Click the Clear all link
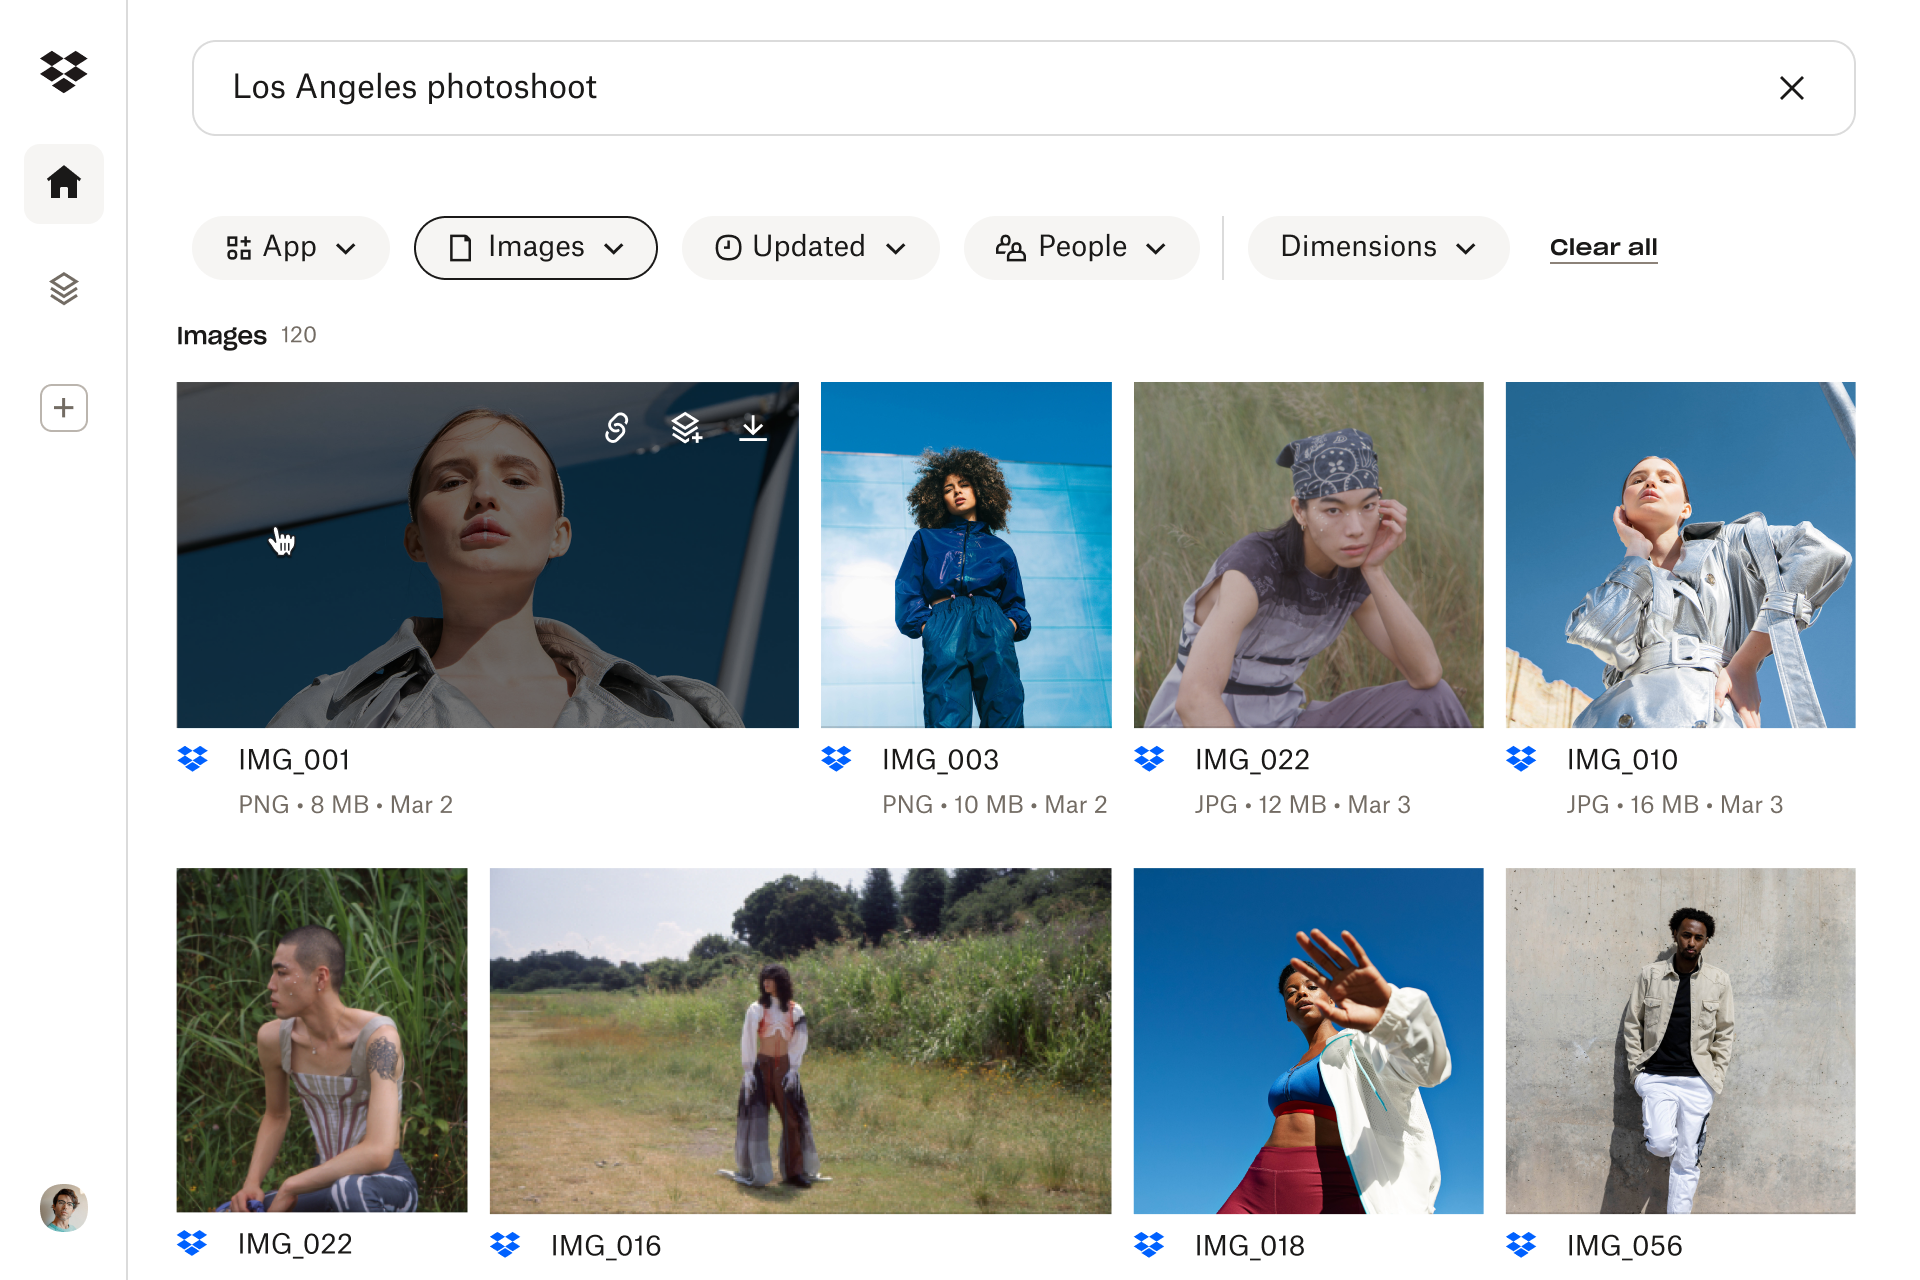This screenshot has width=1920, height=1280. pyautogui.click(x=1603, y=248)
